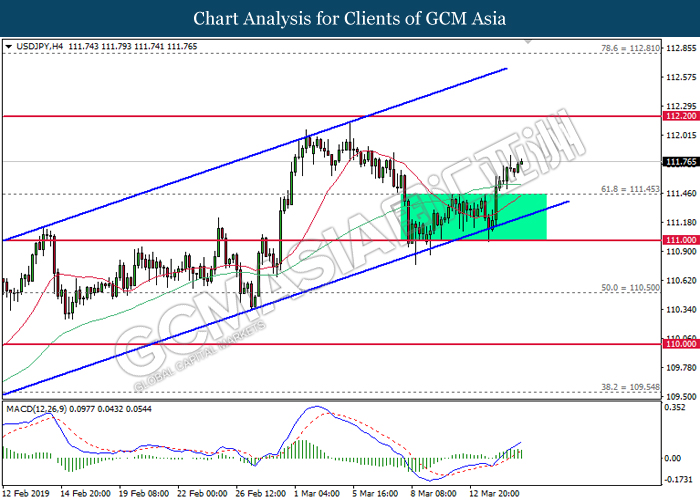Click the 38.2 = 109.548 Fibonacci label

[x=630, y=387]
